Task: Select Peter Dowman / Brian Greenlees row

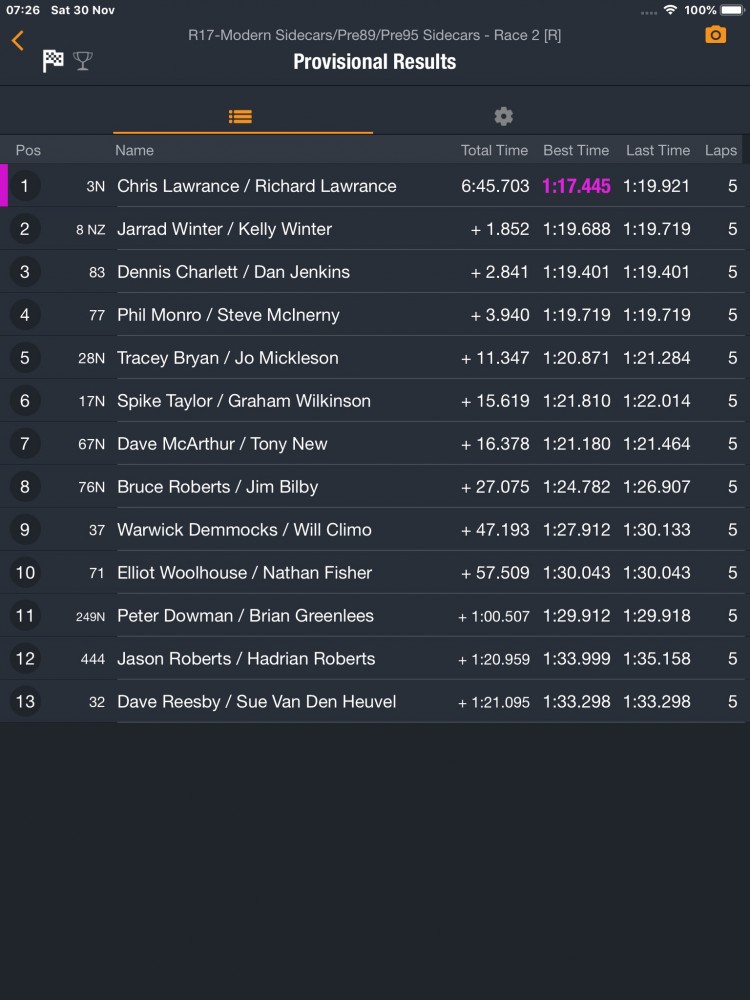Action: [245, 616]
